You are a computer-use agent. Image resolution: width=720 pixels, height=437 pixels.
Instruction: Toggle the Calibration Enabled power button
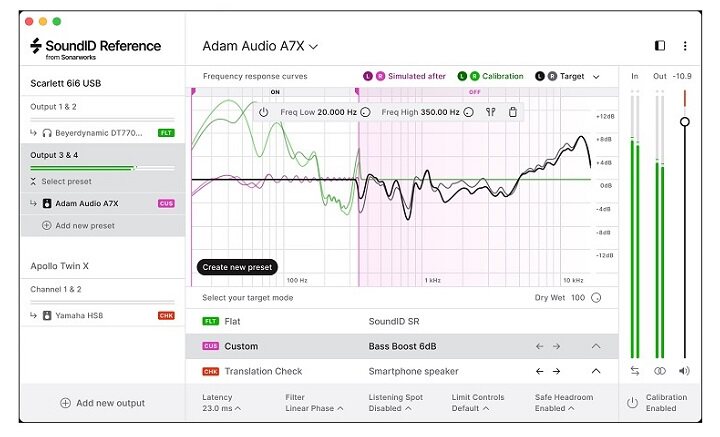point(632,403)
